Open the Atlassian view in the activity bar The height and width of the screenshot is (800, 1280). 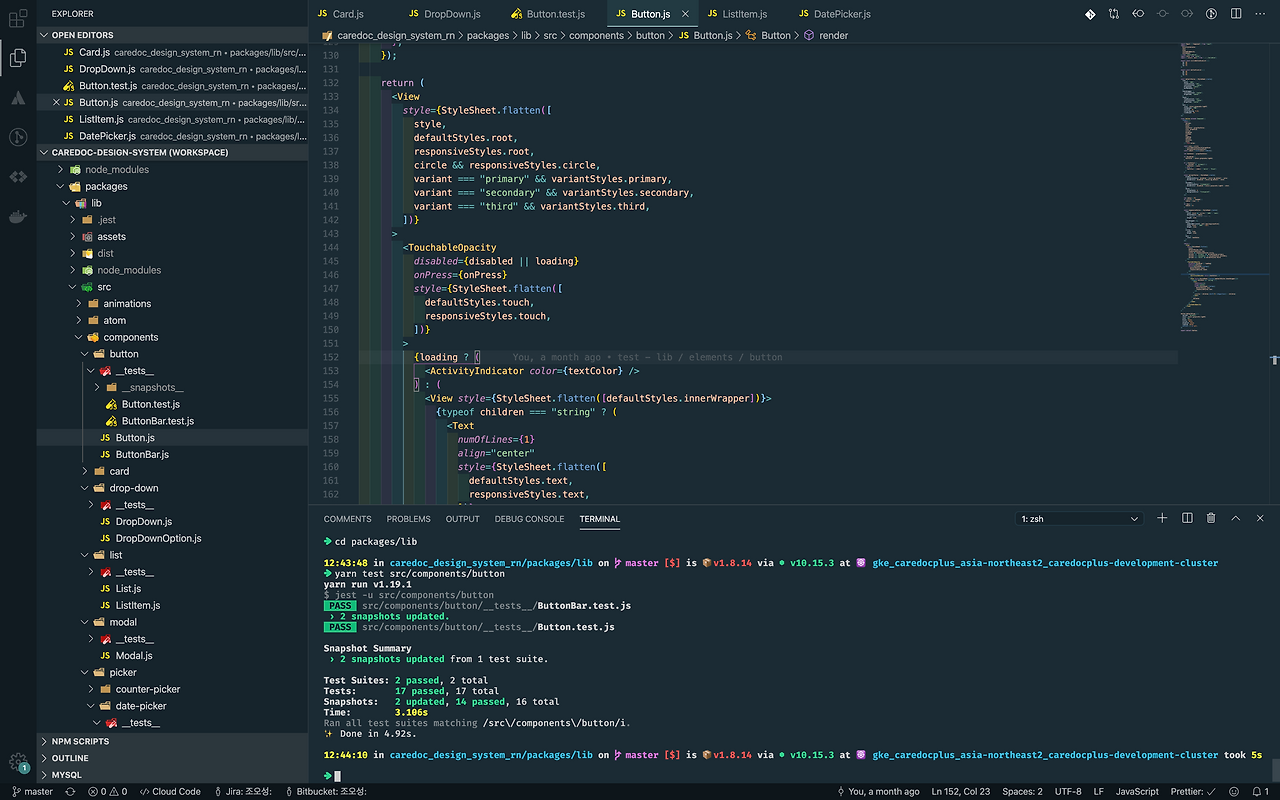tap(18, 98)
